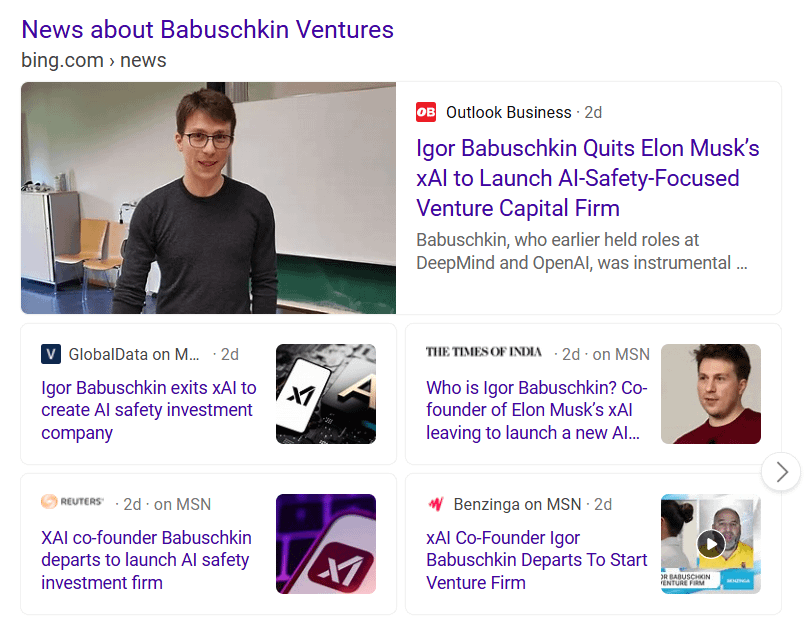Open the bing.com › news breadcrumb
The width and height of the screenshot is (806, 618).
(x=93, y=60)
